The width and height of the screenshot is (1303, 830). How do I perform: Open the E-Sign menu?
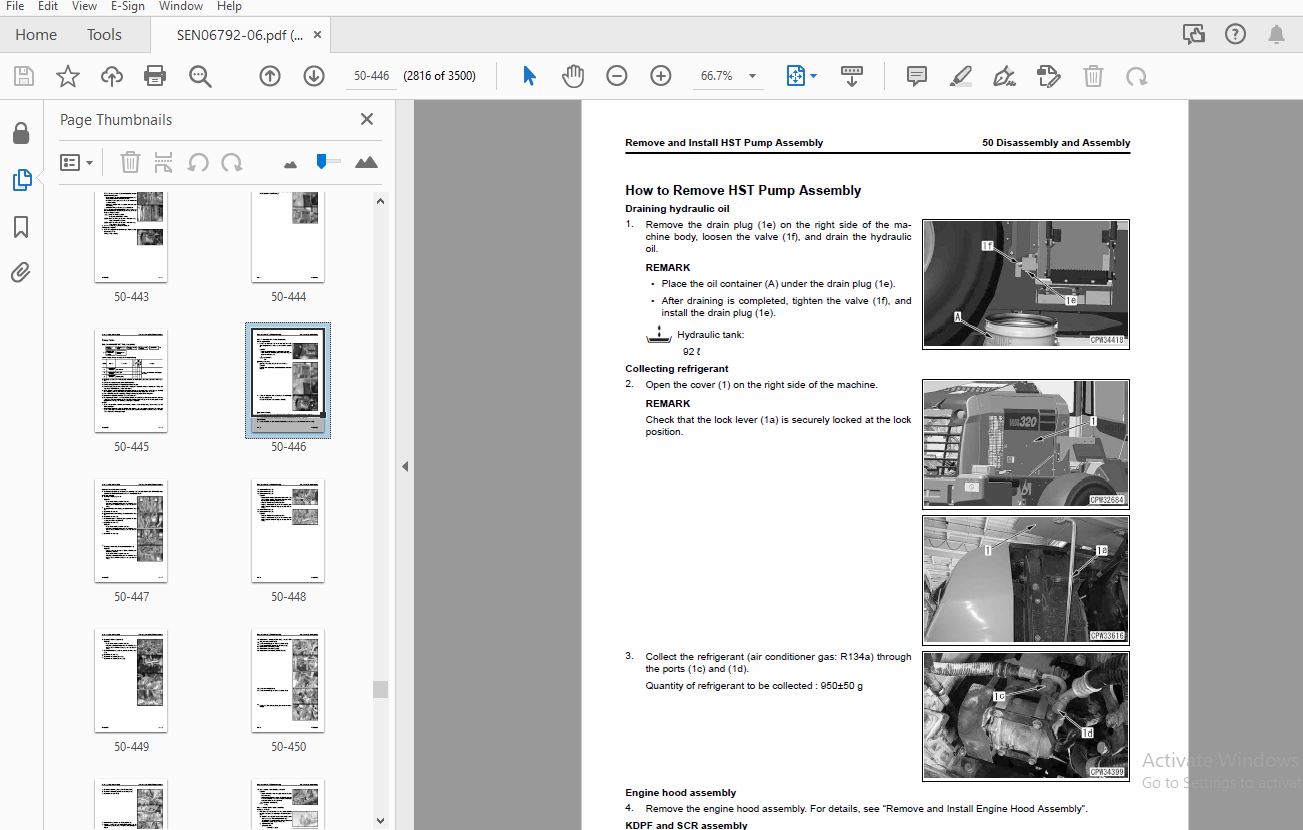click(x=127, y=6)
